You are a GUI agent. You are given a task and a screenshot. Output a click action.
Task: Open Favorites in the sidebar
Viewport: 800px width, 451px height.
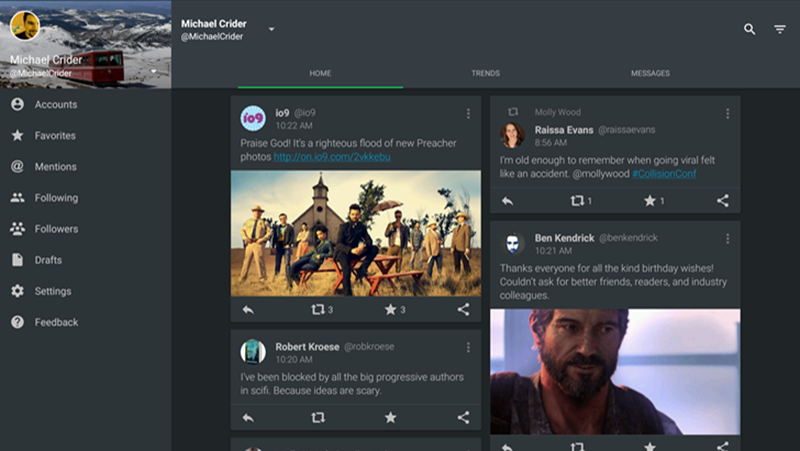pyautogui.click(x=86, y=136)
